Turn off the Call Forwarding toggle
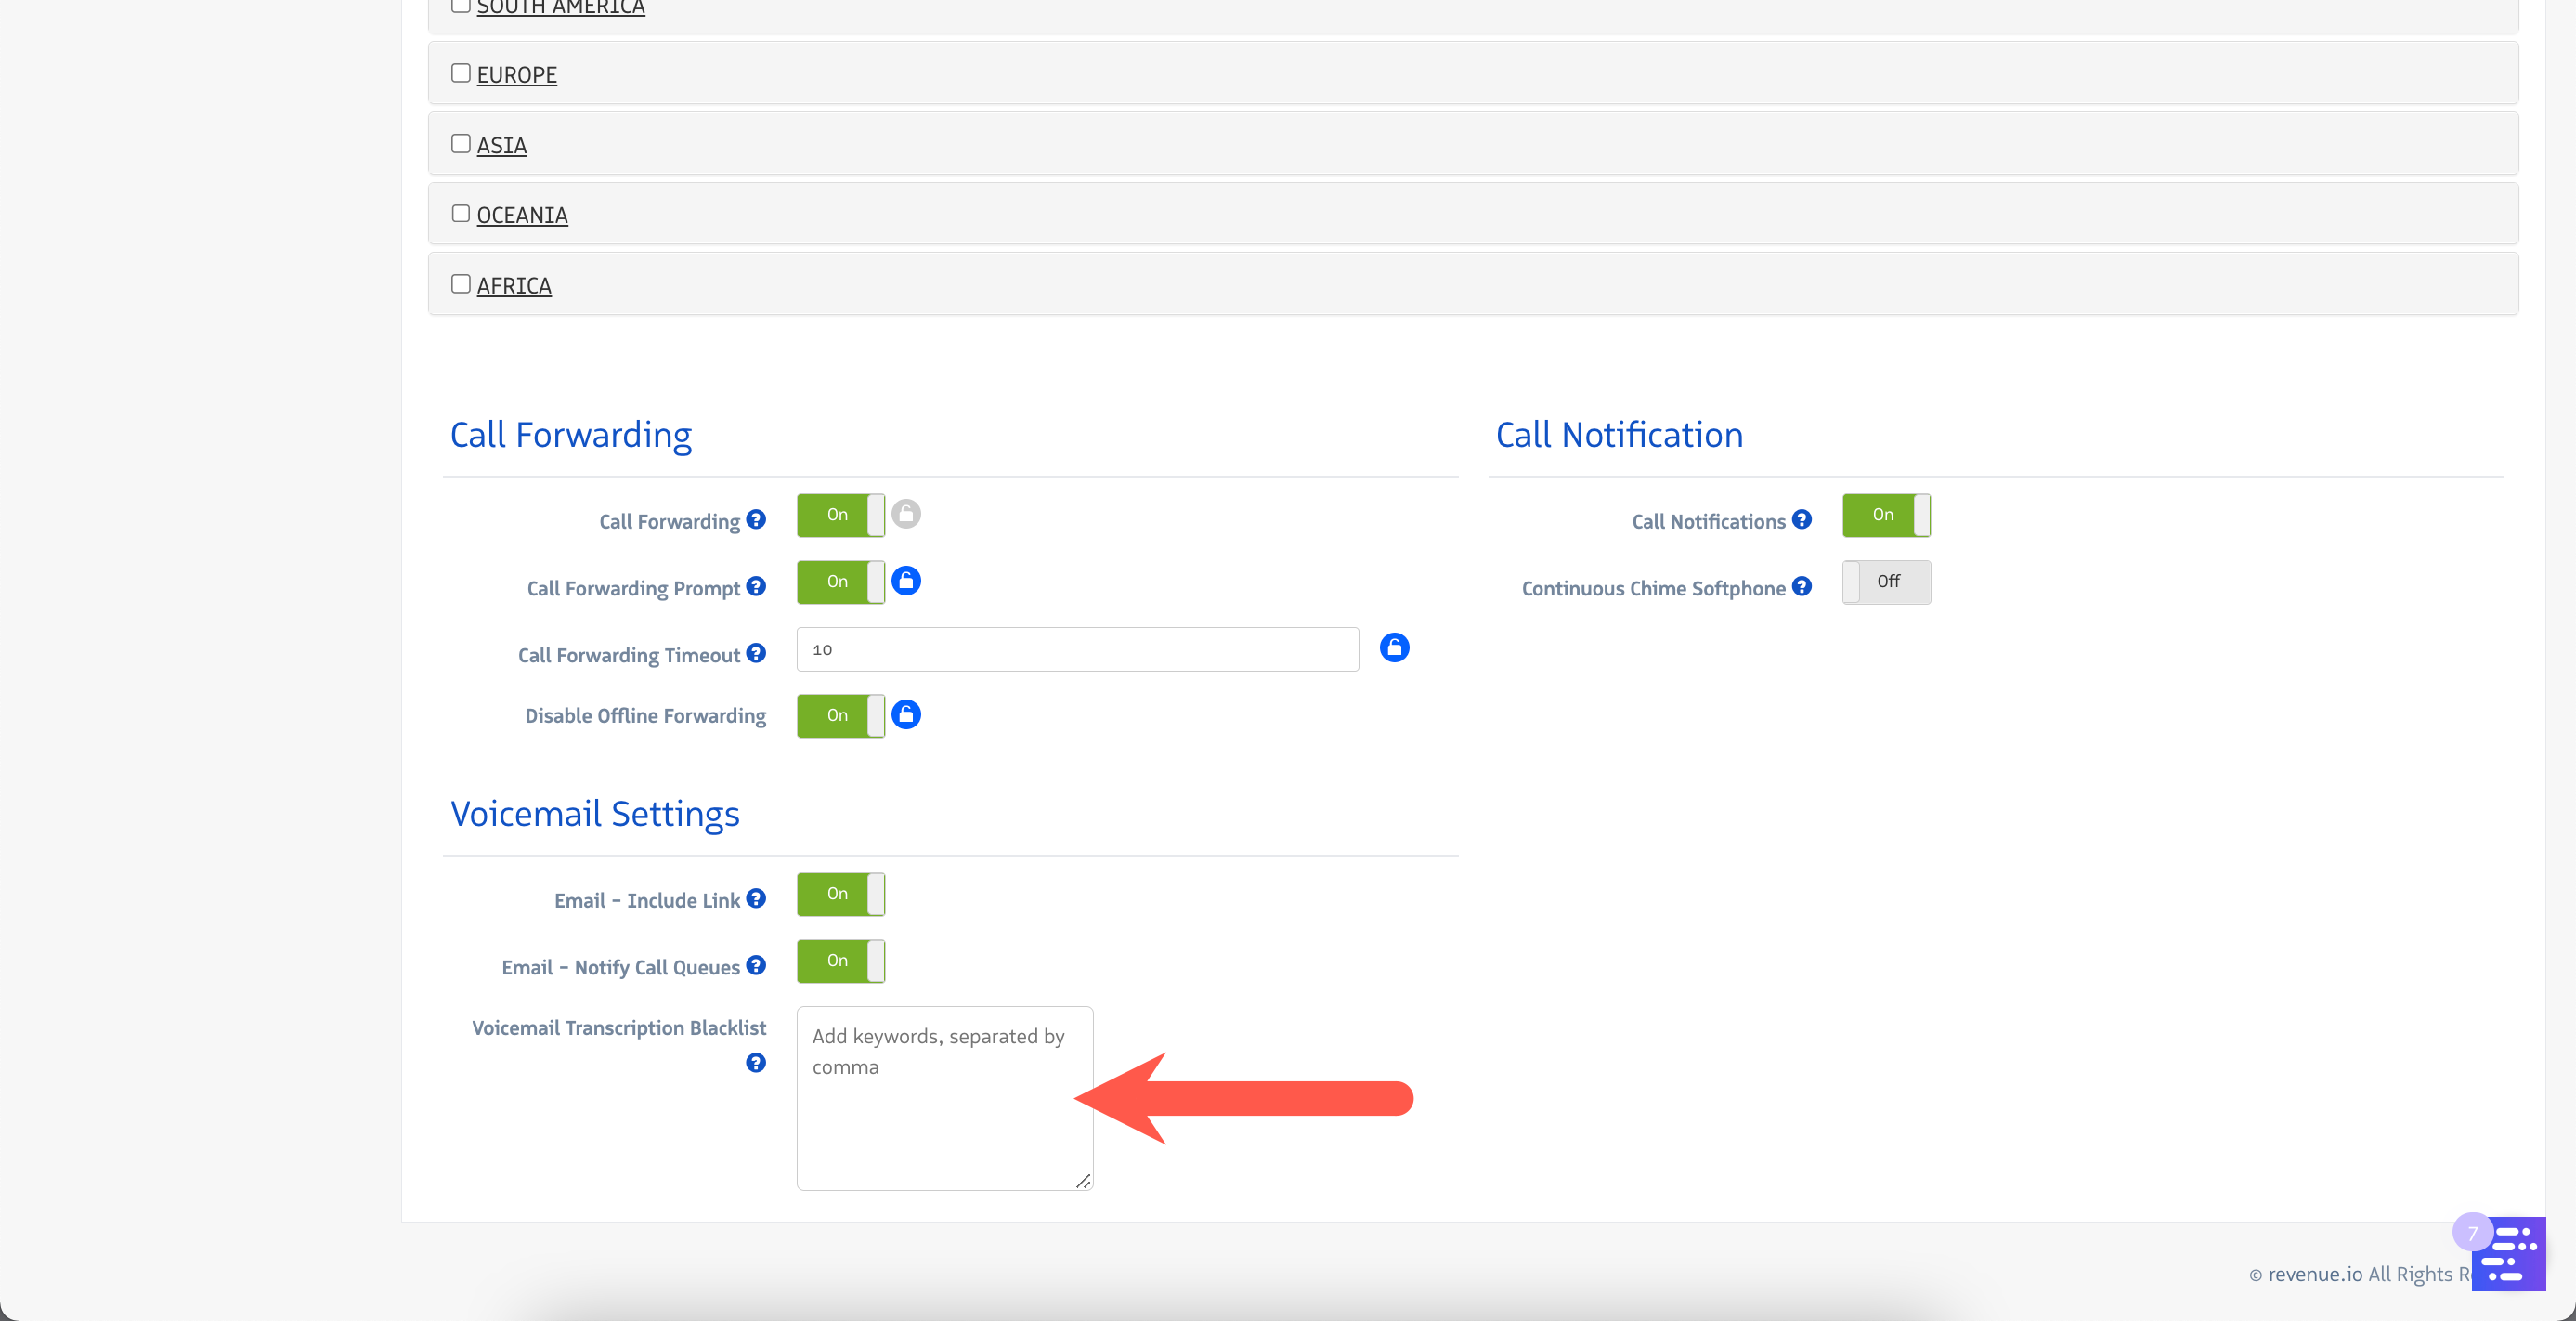2576x1321 pixels. [x=840, y=515]
